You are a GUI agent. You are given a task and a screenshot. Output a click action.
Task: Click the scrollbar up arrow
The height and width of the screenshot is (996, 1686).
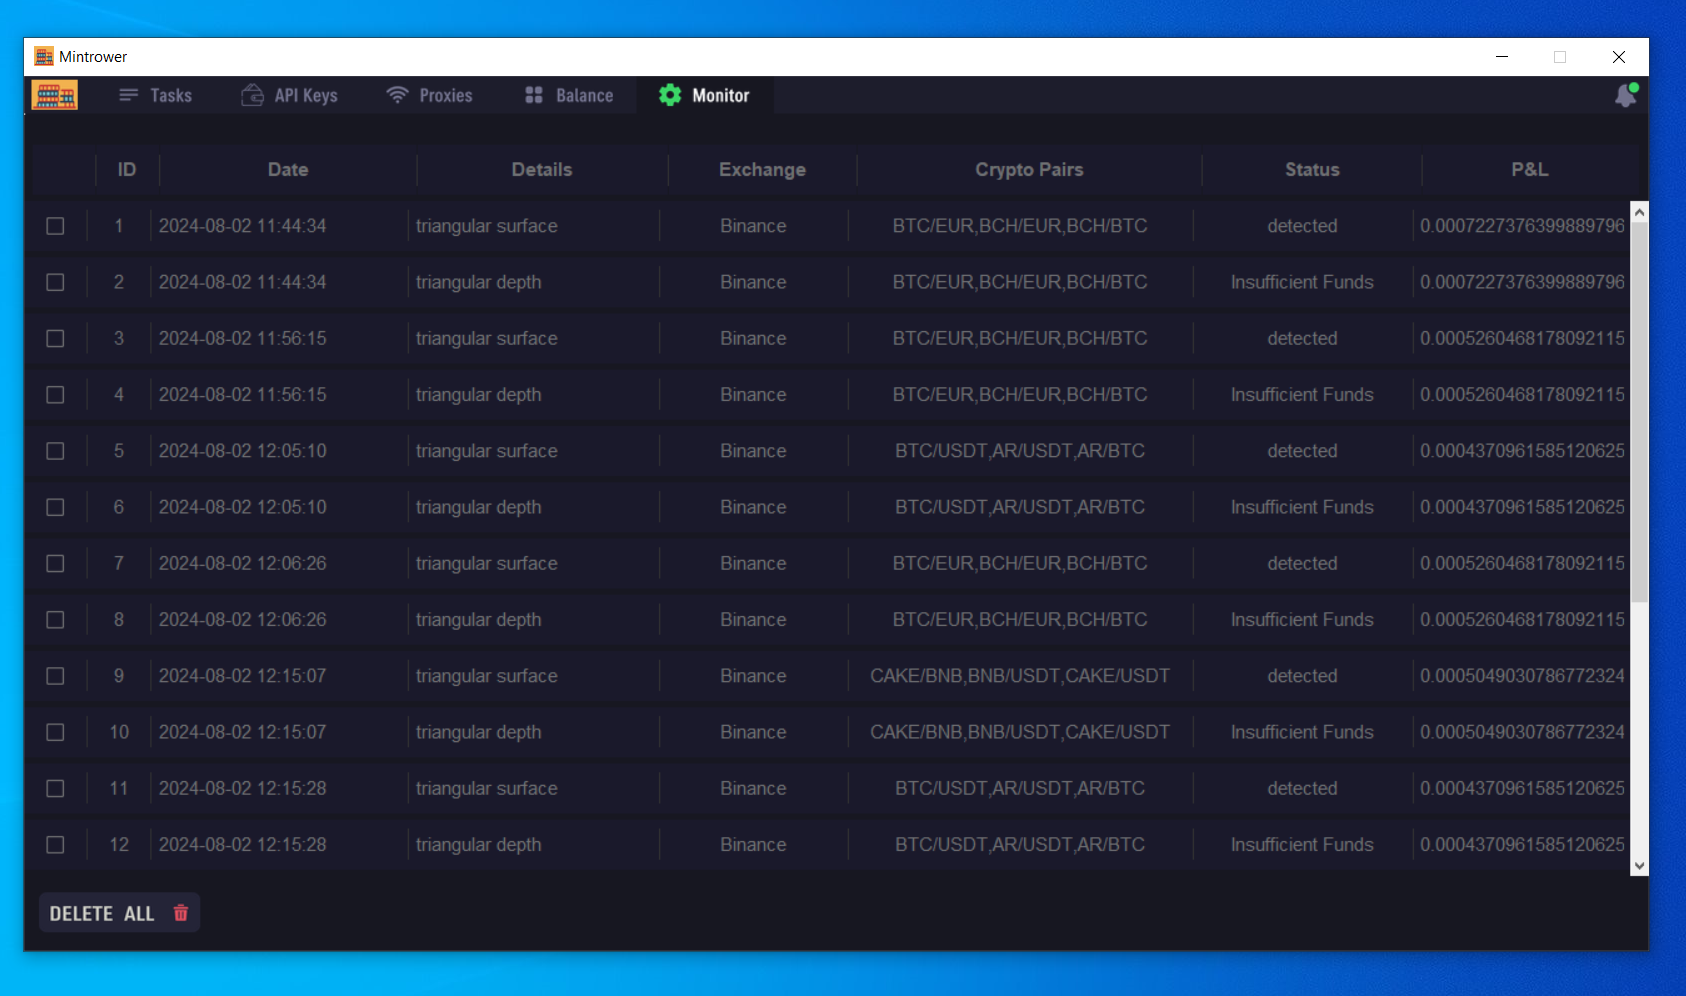pos(1638,212)
